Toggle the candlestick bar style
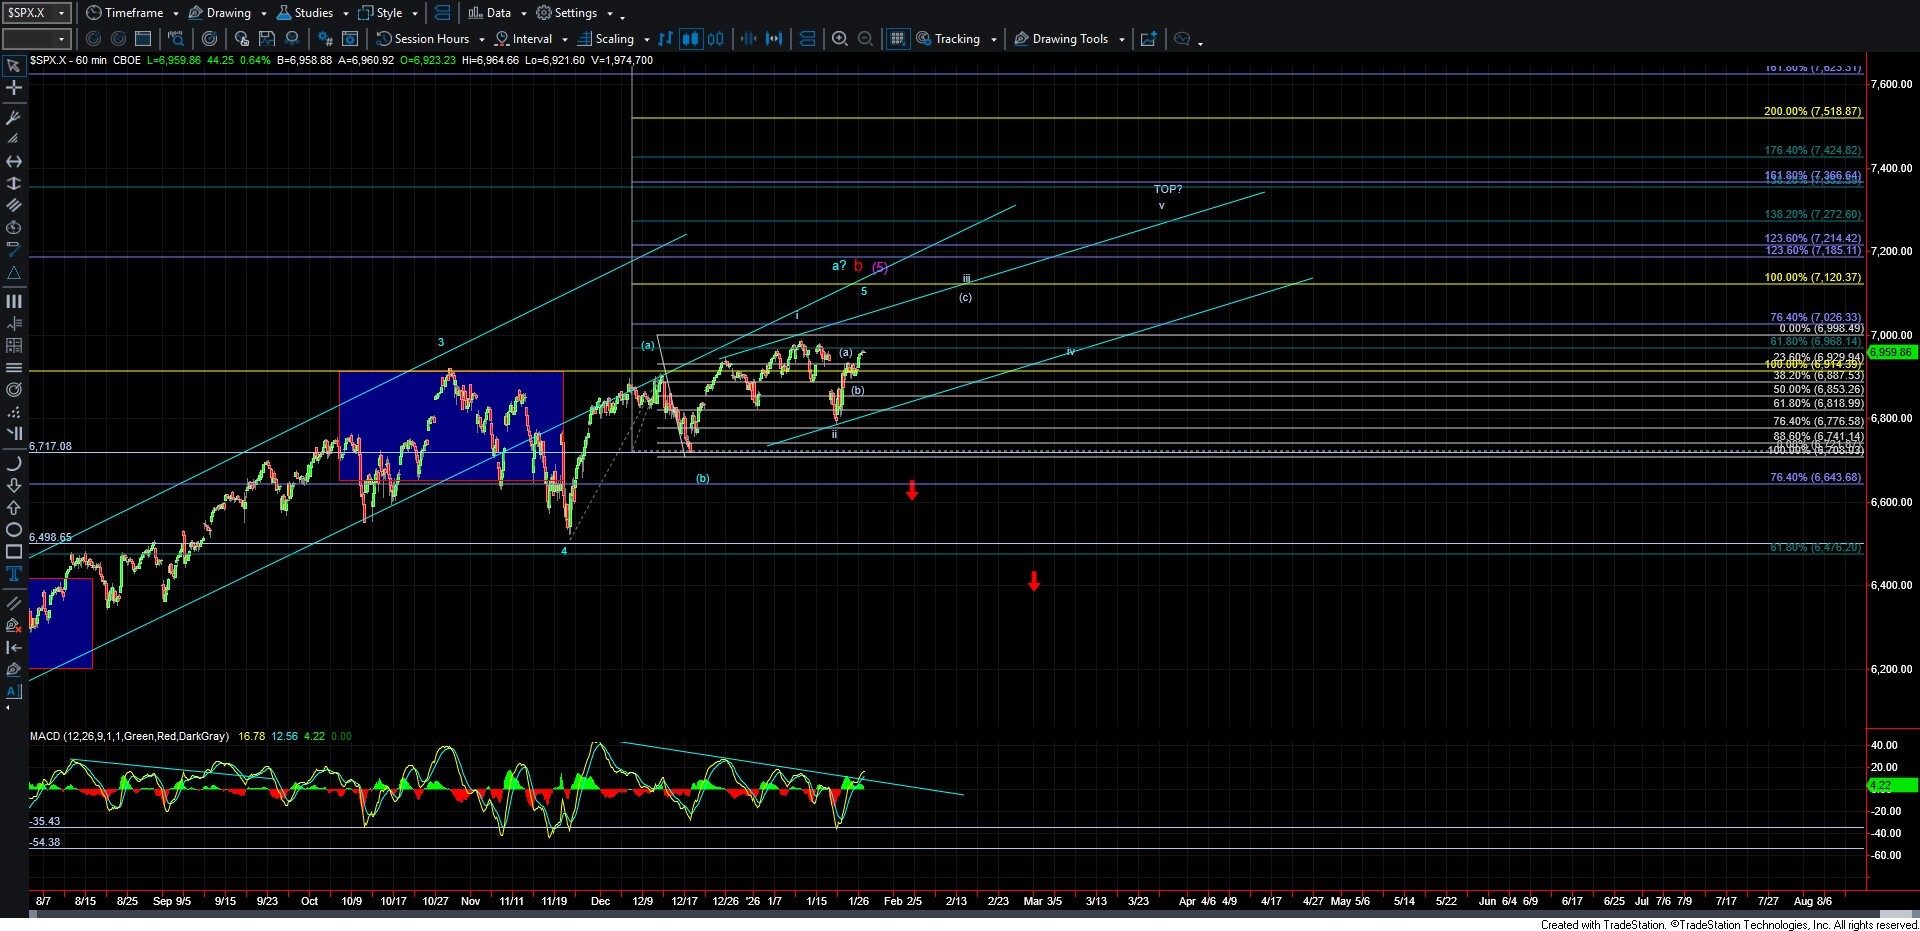The image size is (1920, 931). pos(690,39)
